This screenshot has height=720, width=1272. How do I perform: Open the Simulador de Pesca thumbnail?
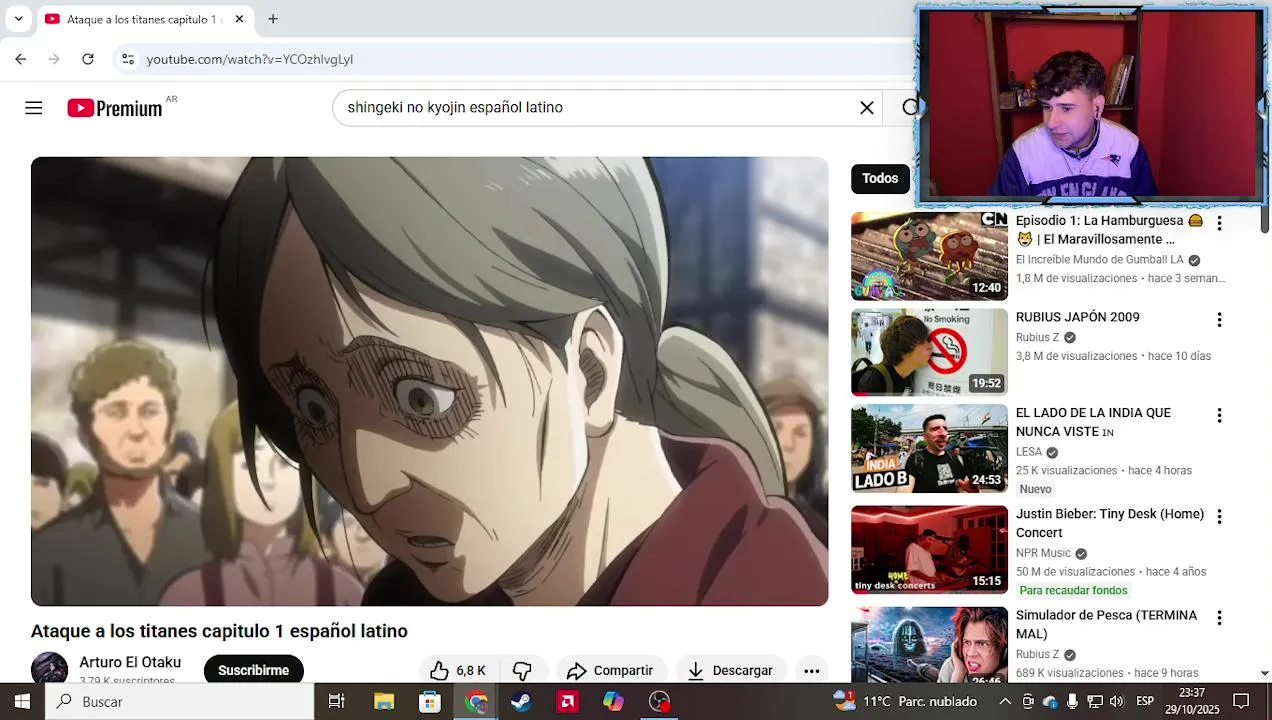[929, 645]
